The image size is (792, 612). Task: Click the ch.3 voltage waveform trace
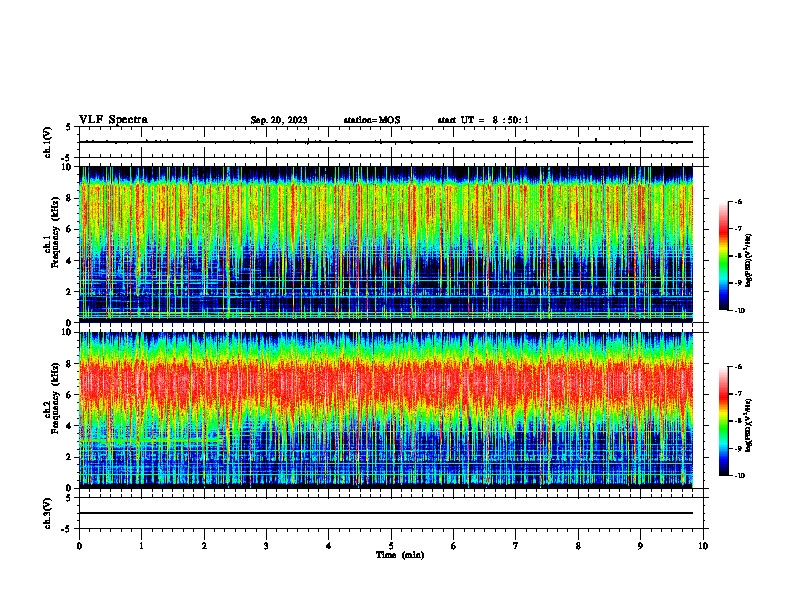coord(386,513)
